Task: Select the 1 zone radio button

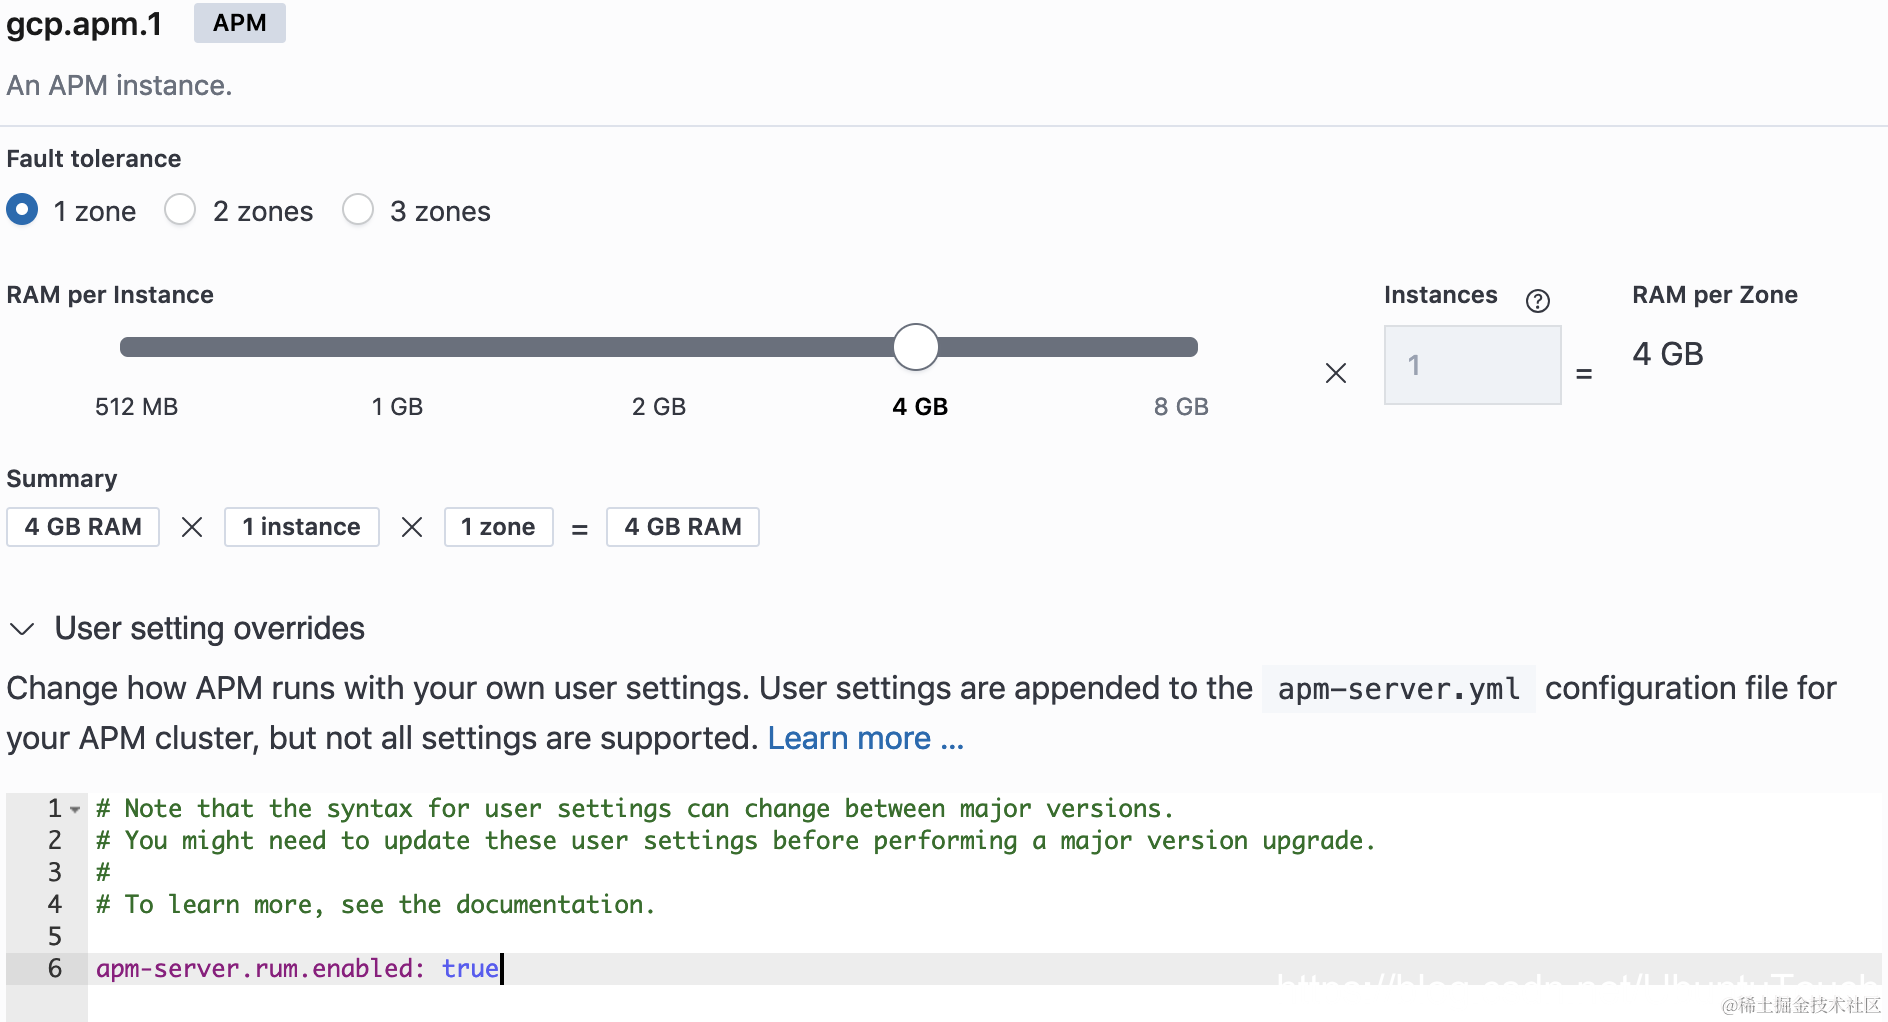Action: coord(22,210)
